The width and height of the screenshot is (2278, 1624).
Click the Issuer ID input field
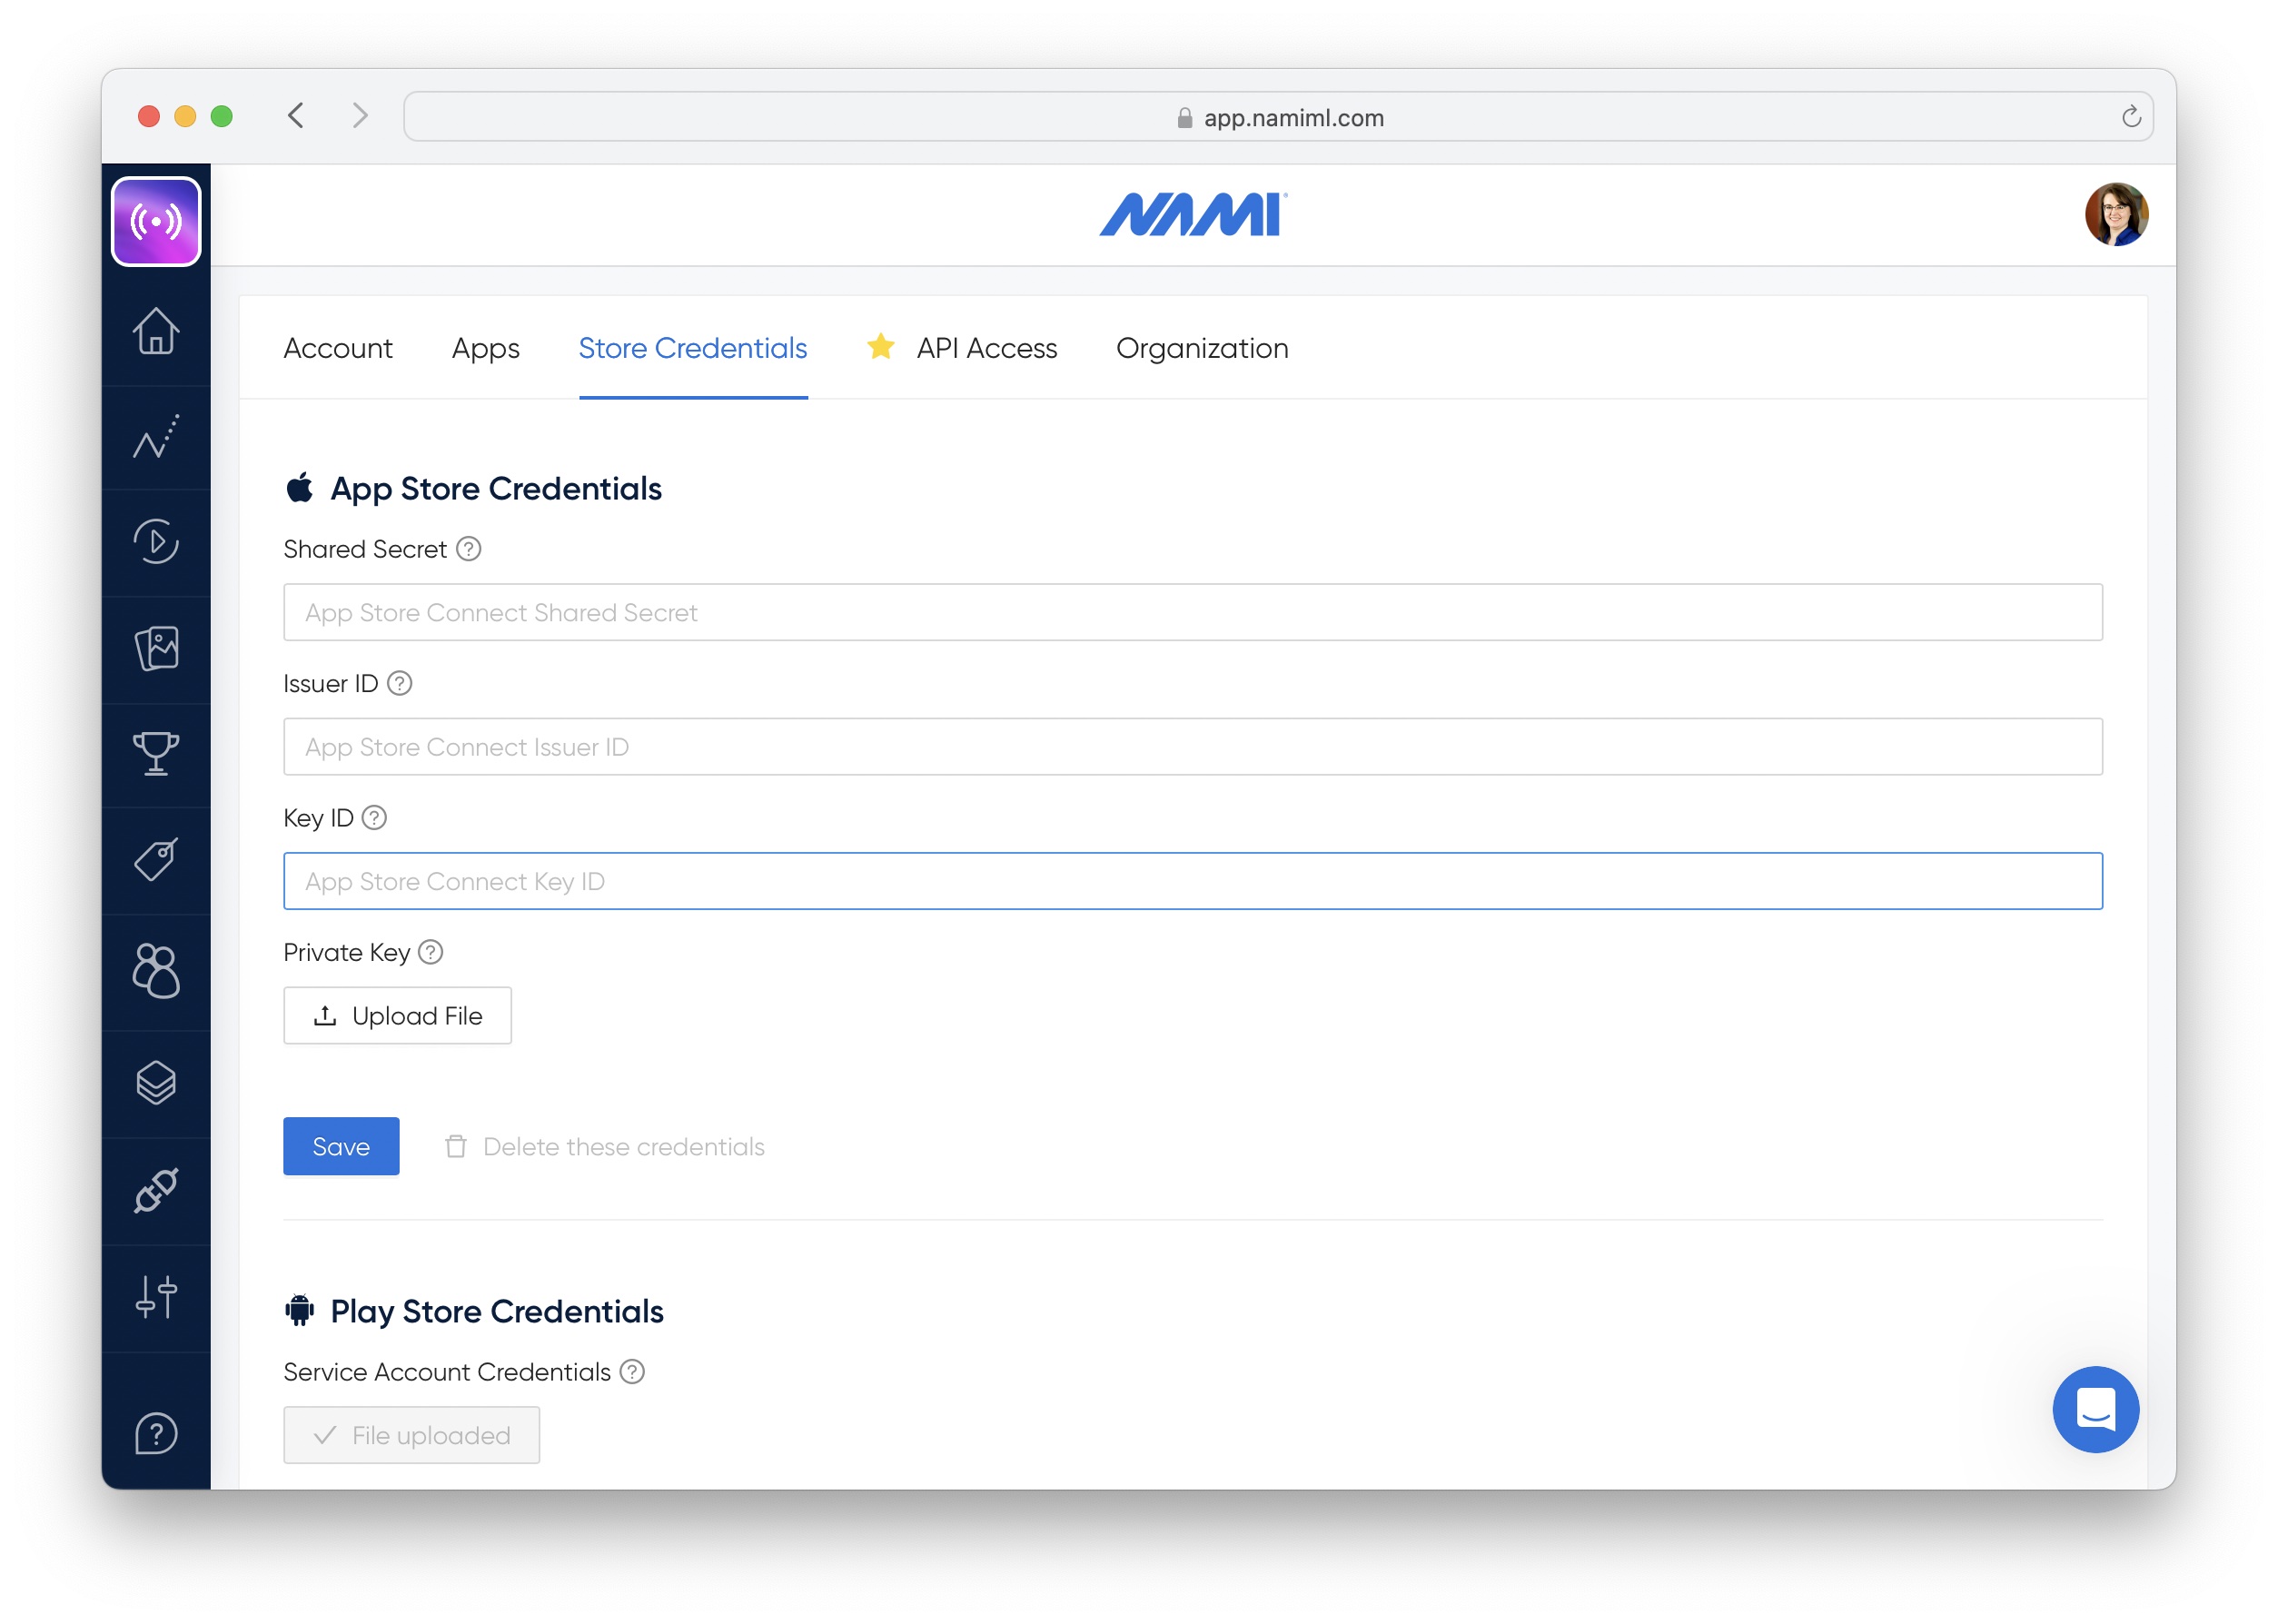[x=1192, y=747]
